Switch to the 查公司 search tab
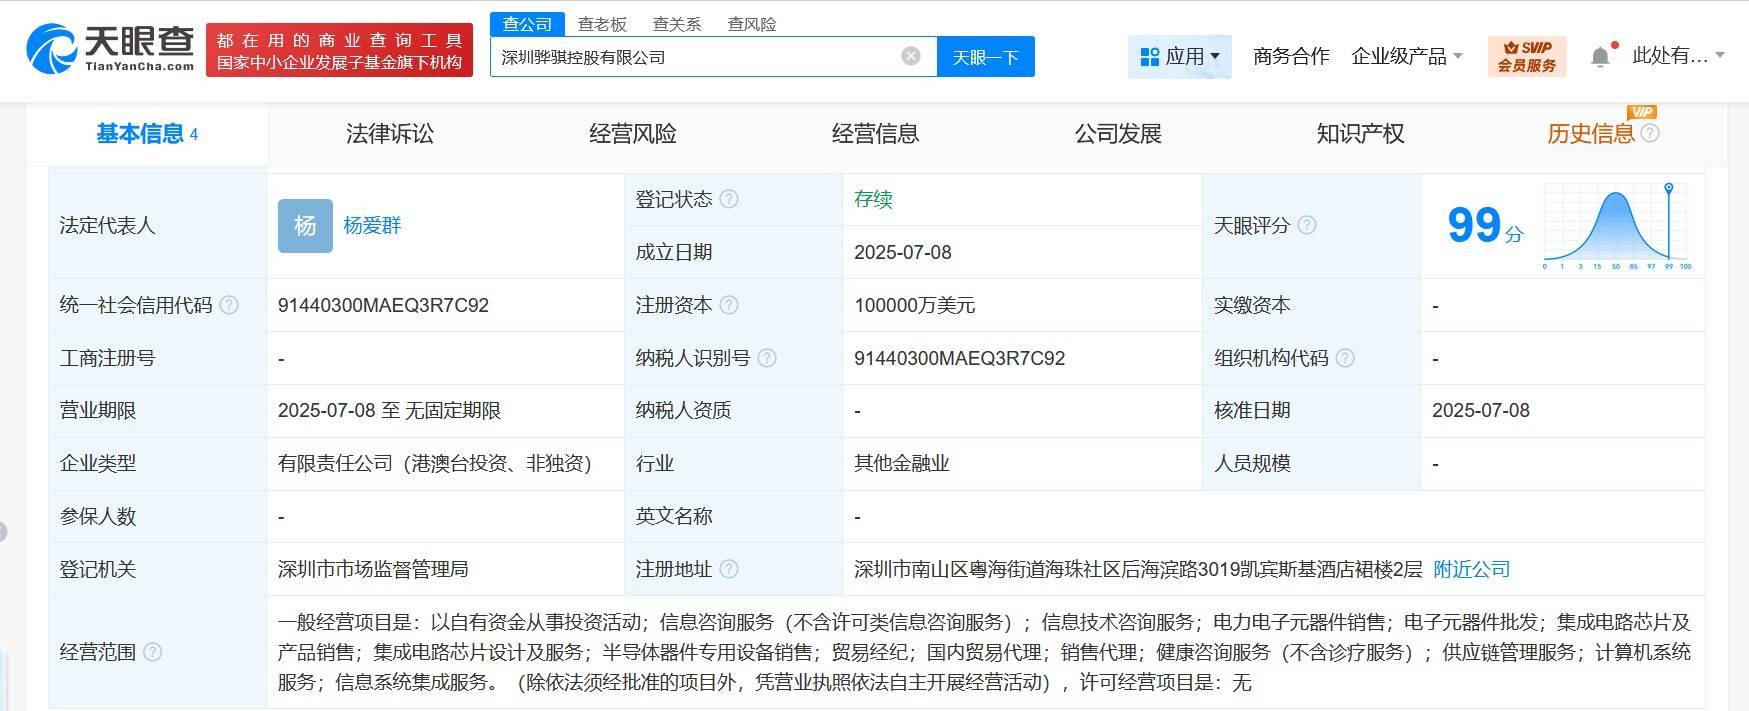This screenshot has height=711, width=1749. point(527,23)
